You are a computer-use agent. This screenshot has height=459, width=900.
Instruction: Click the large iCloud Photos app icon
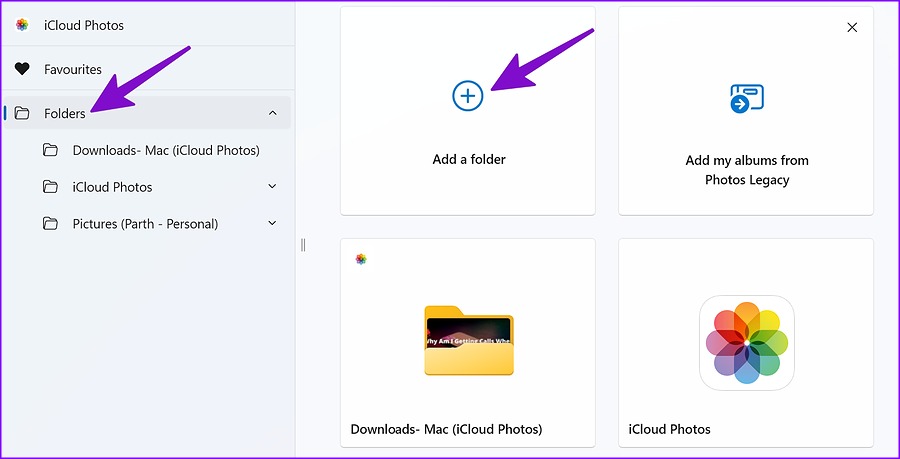point(747,343)
